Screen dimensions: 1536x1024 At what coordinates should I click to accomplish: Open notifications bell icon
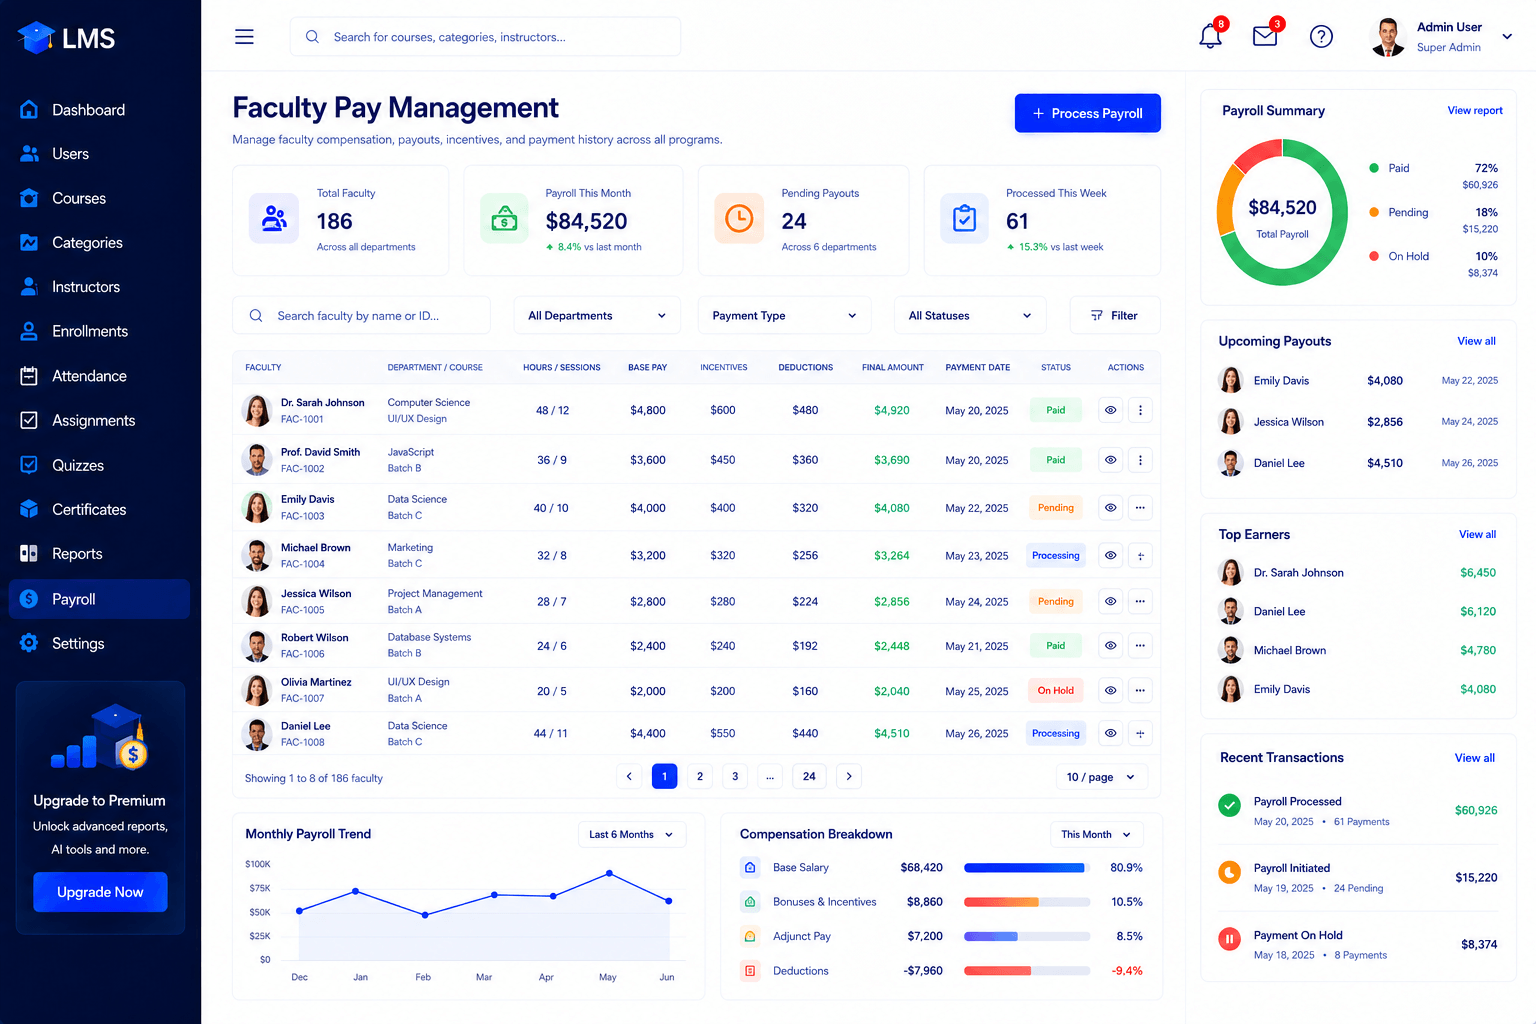[1210, 37]
